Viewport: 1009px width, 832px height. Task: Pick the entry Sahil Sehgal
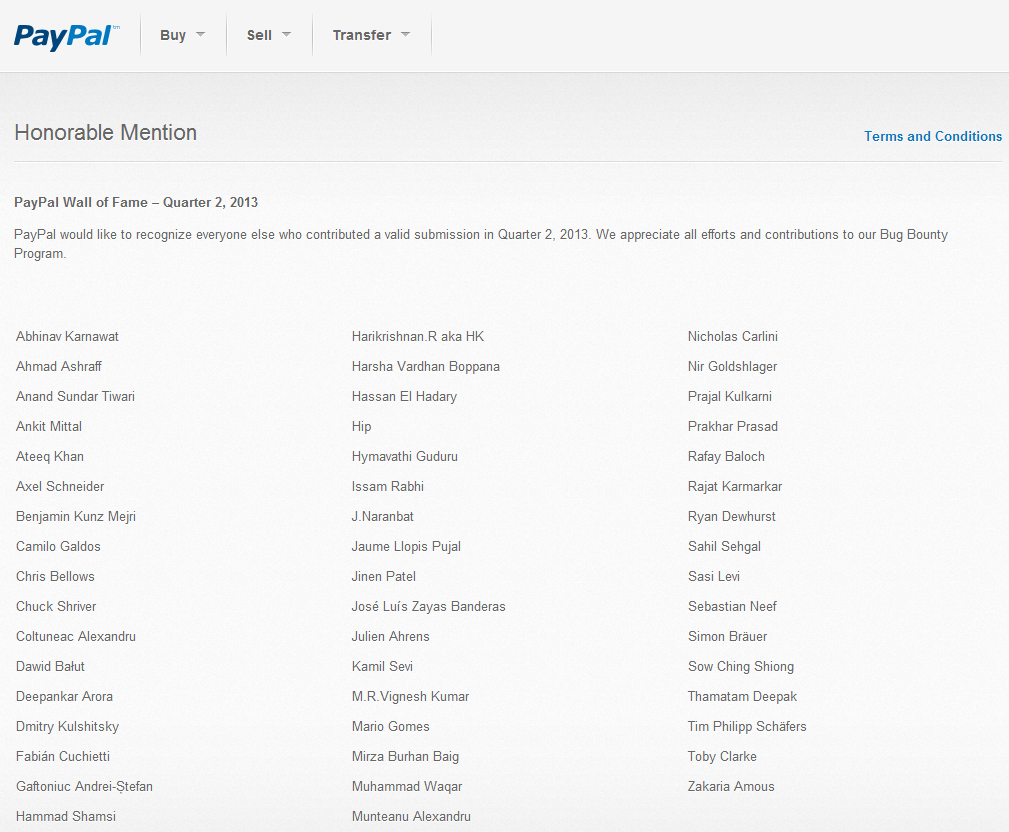725,546
